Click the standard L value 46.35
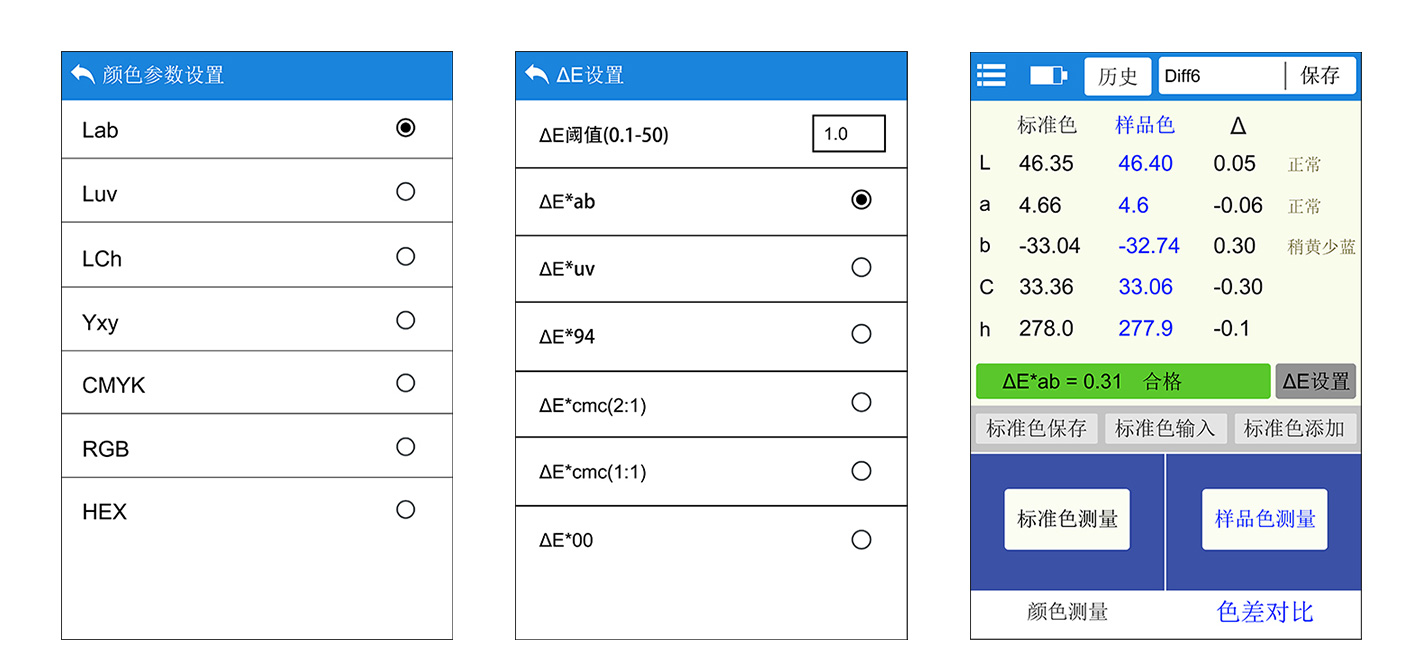1423x666 pixels. point(1046,164)
